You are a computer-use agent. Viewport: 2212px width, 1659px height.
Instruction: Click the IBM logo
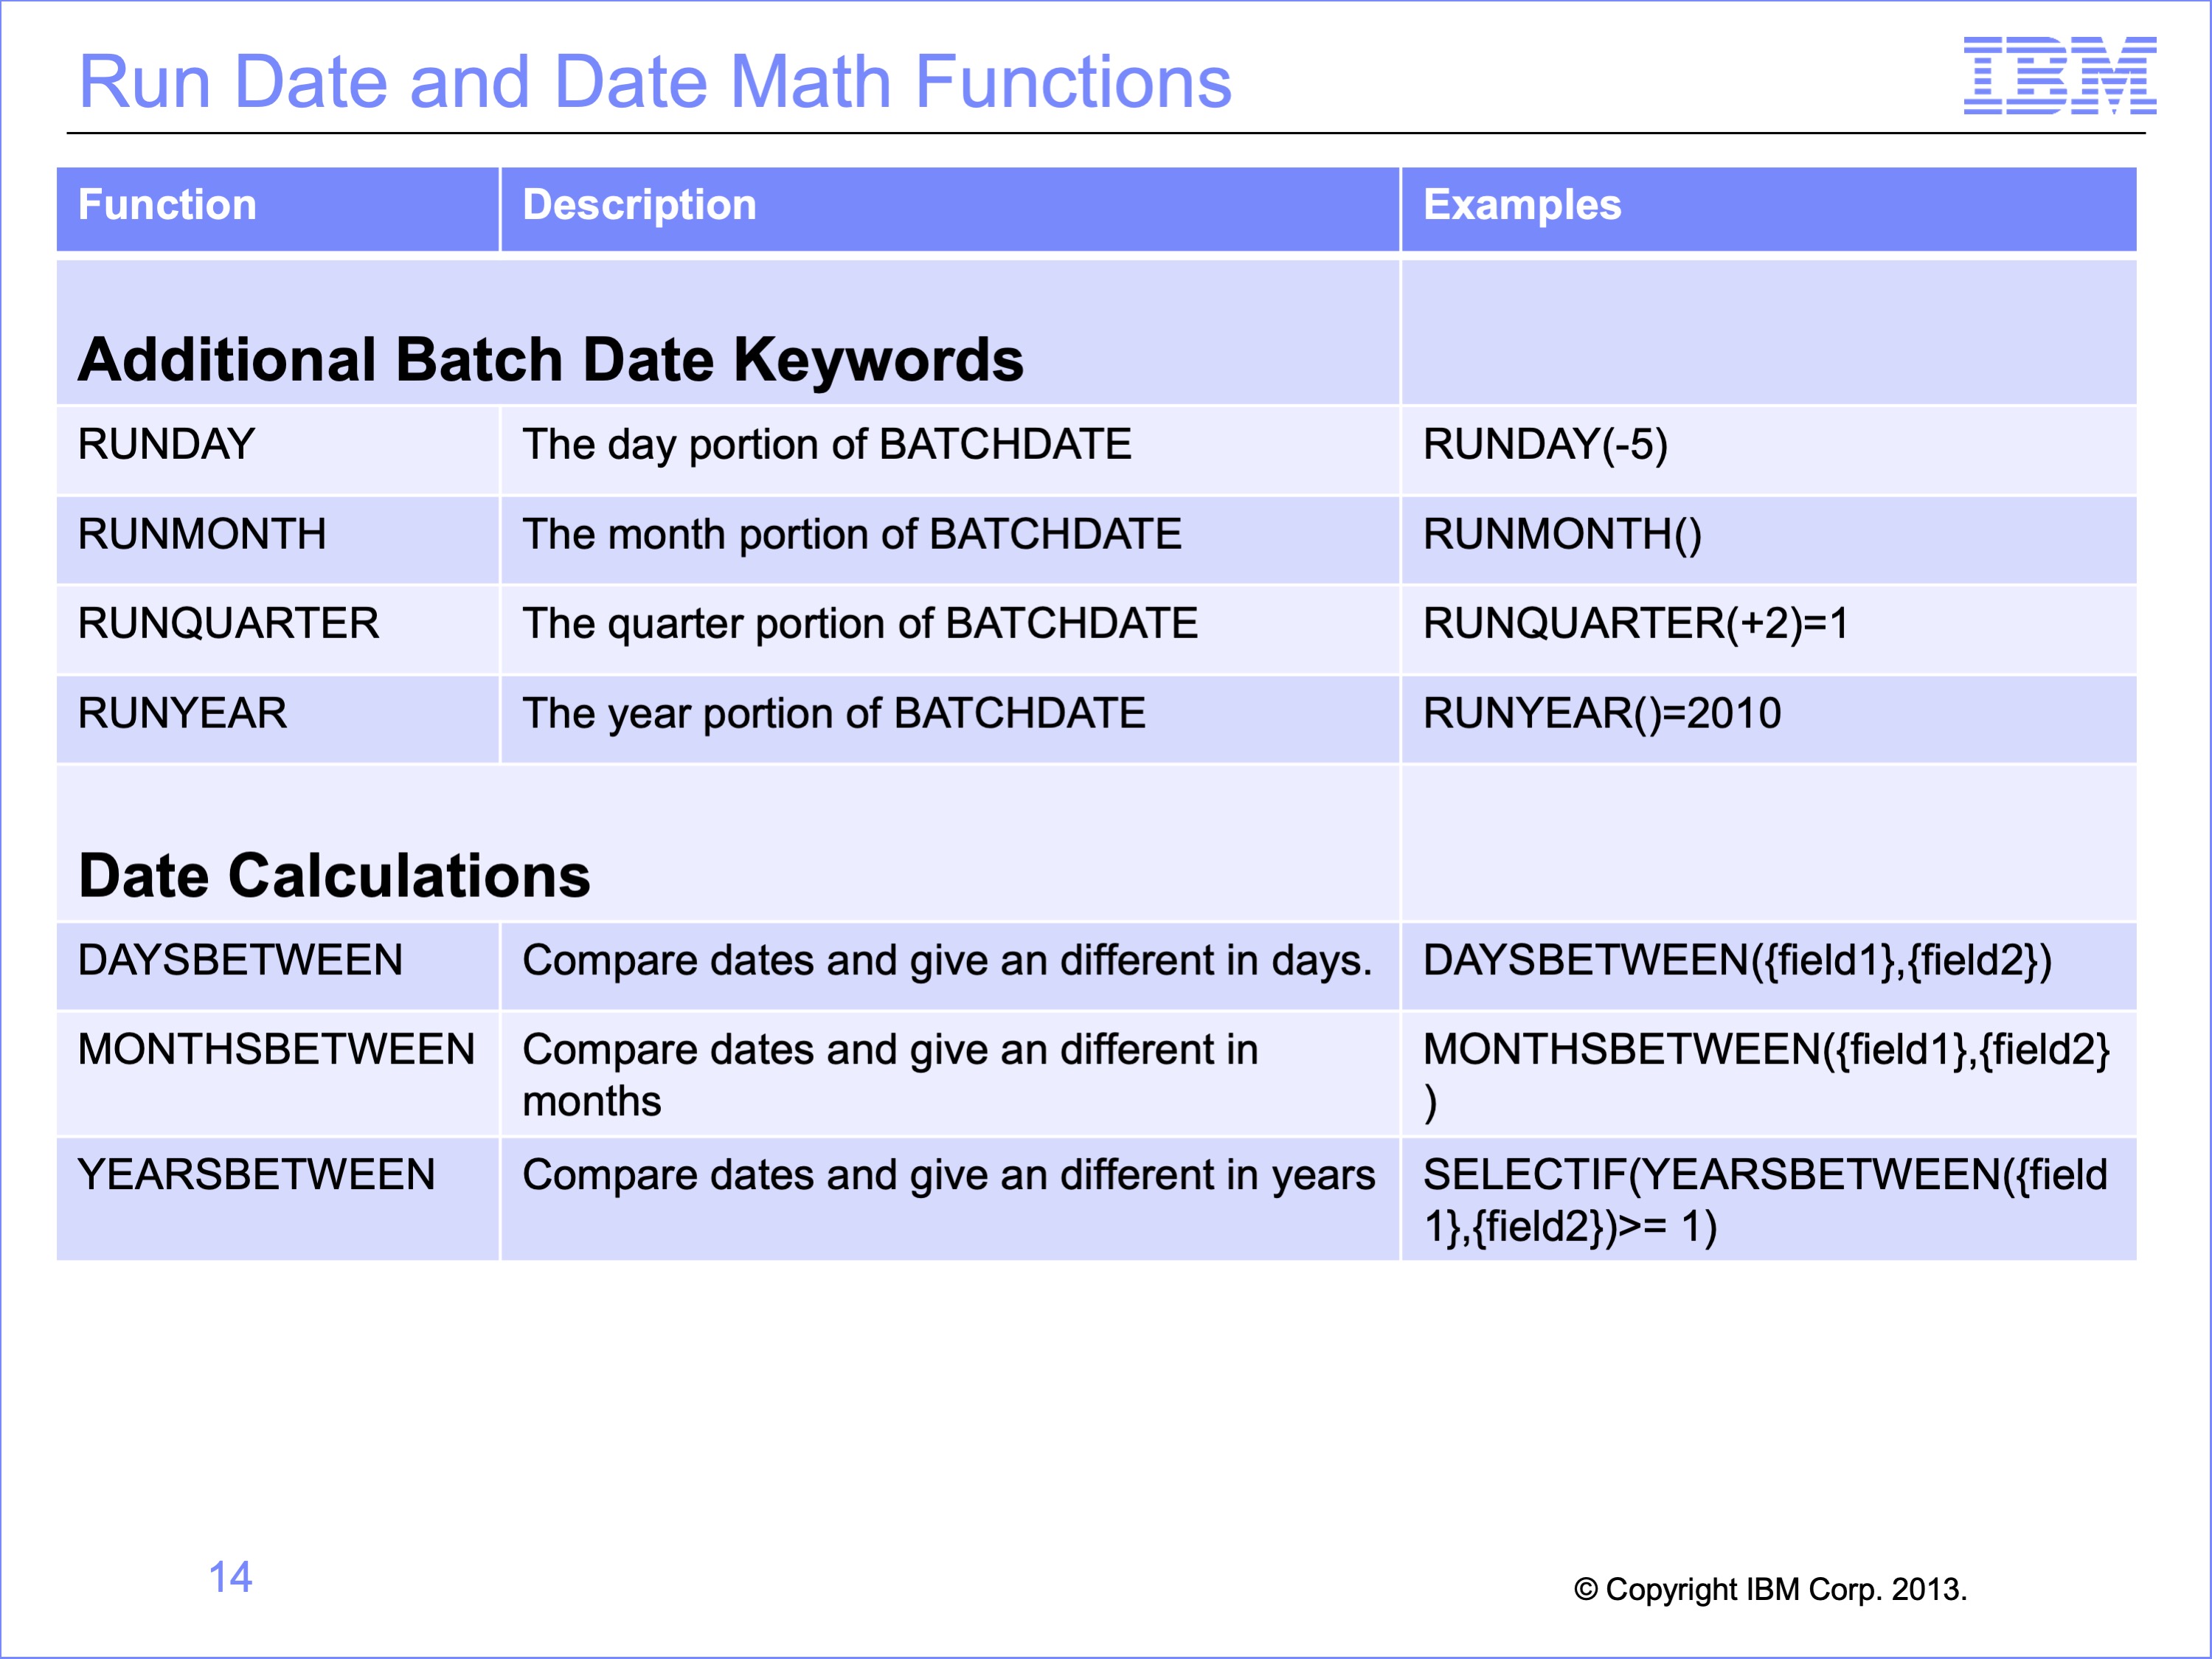[2060, 75]
